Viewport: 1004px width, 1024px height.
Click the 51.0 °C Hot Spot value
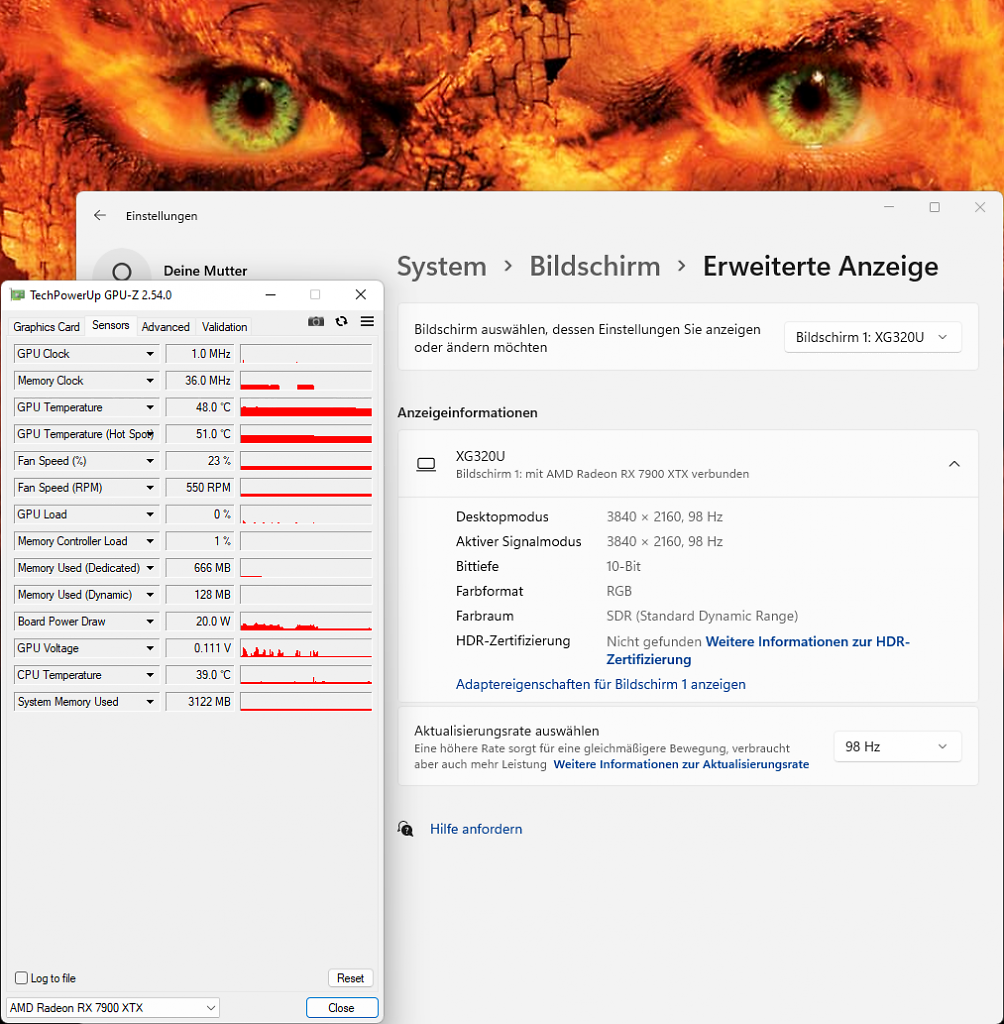tap(200, 434)
